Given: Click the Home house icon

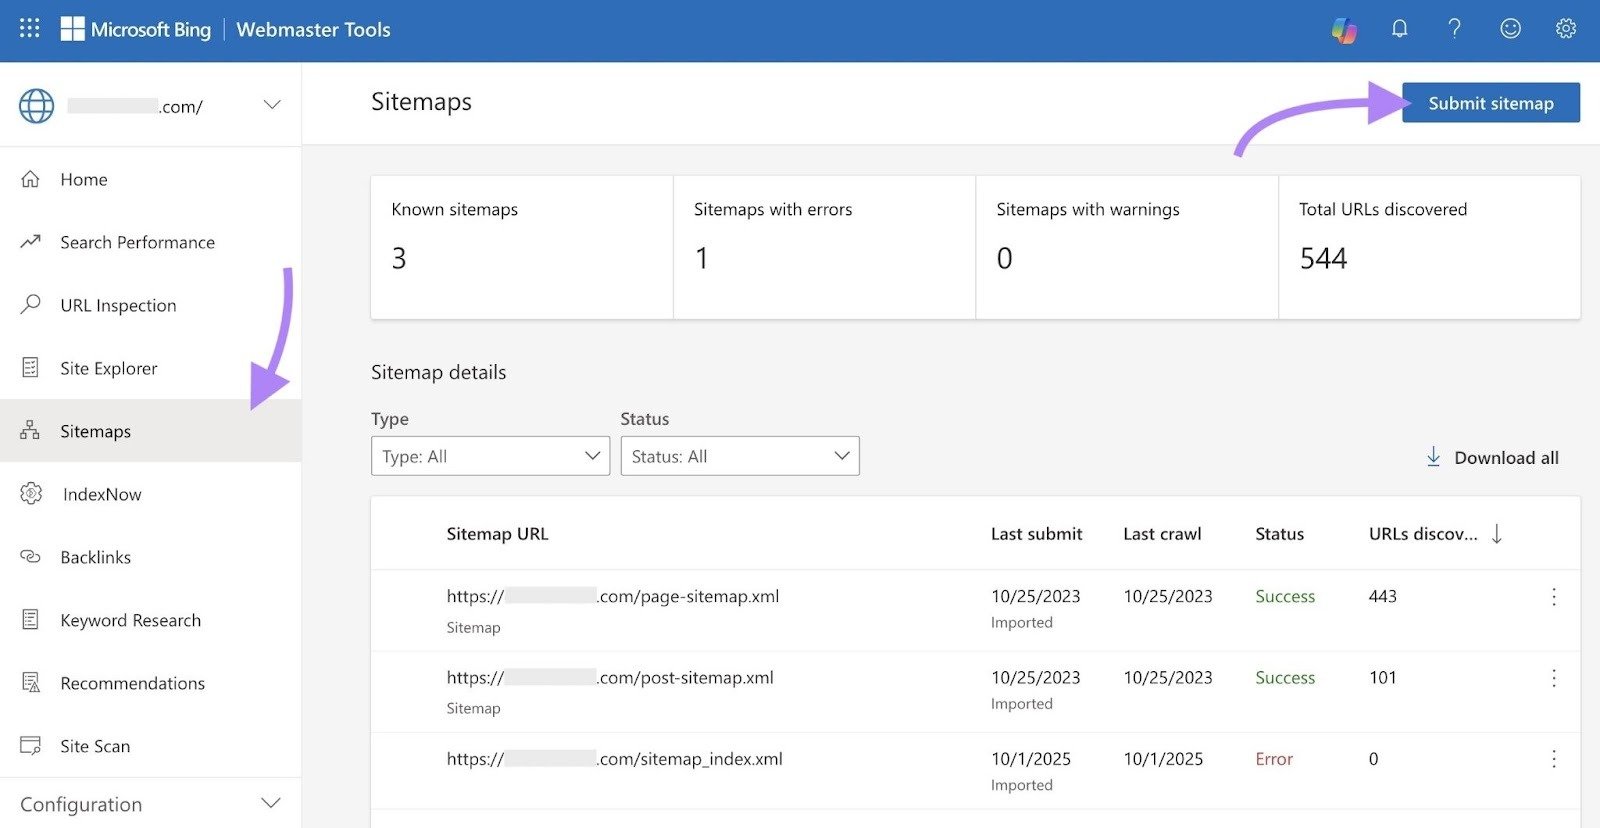Looking at the screenshot, I should click(x=31, y=179).
